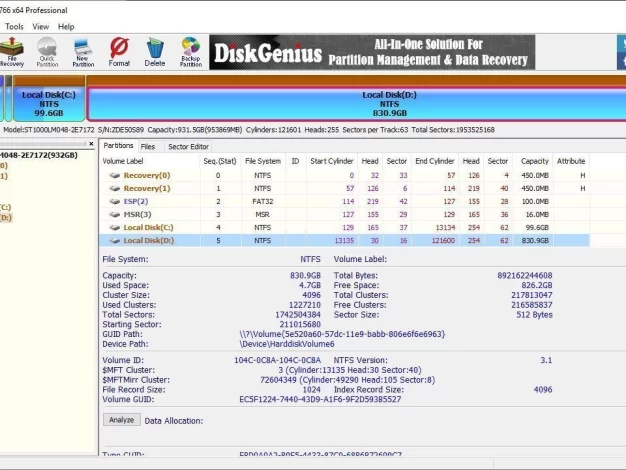Sort by the Capacity column header
Screen dimensions: 626x470
click(534, 161)
